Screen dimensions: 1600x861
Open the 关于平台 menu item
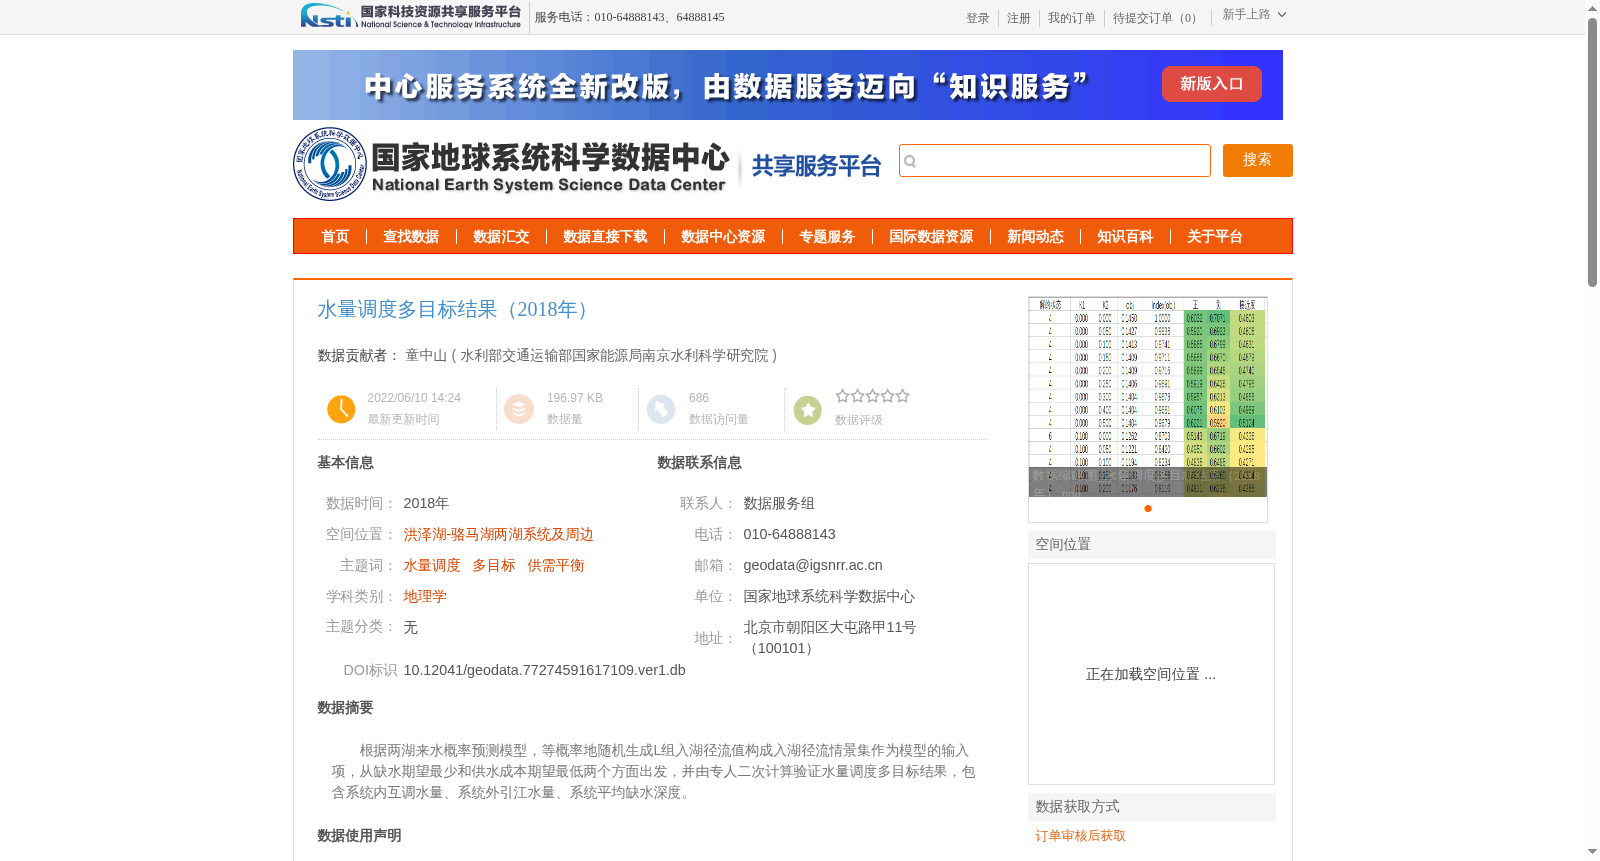point(1215,237)
